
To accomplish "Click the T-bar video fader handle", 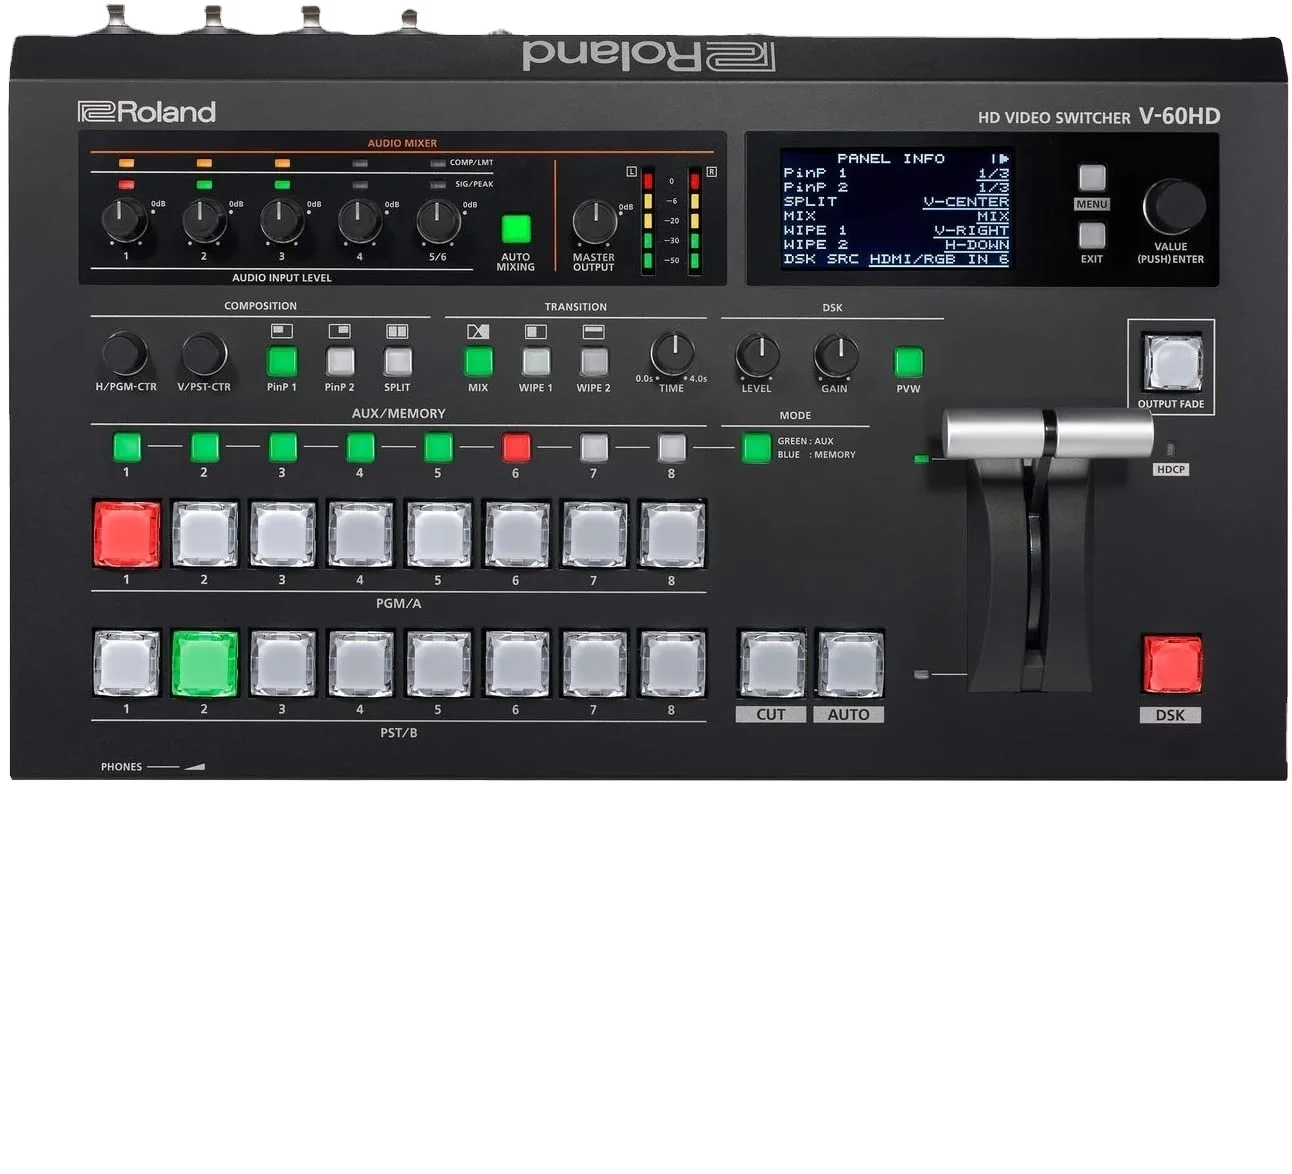I will pyautogui.click(x=1048, y=434).
